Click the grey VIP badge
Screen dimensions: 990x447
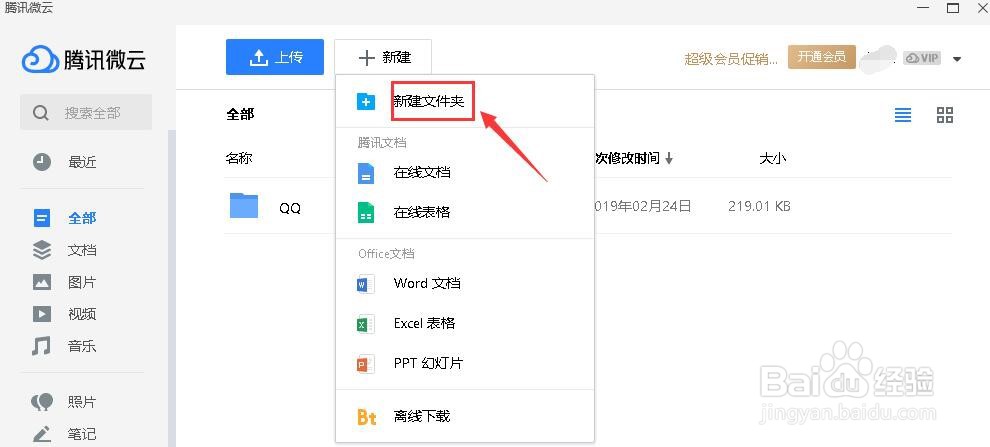pos(922,58)
